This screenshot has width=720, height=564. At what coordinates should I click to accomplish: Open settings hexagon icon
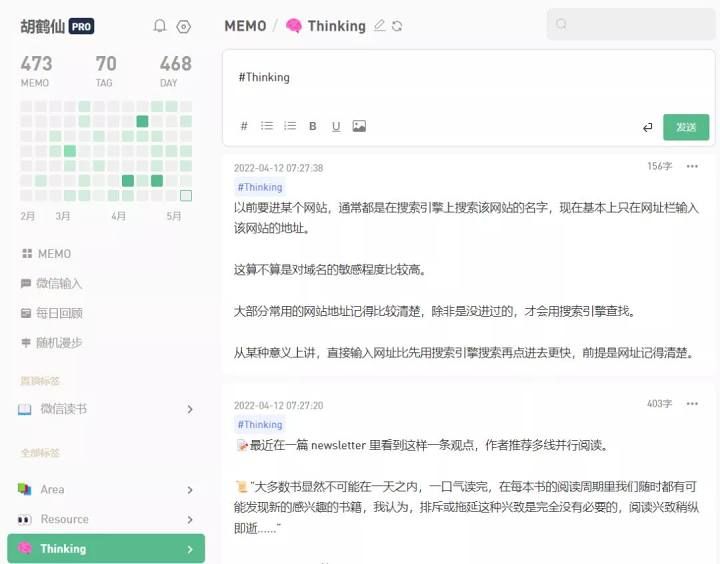(x=184, y=27)
